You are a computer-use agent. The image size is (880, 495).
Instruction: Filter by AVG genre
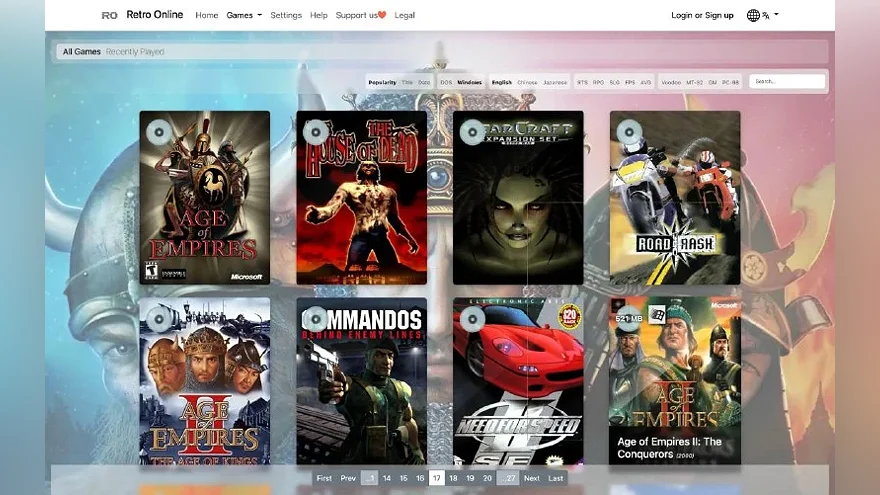646,82
